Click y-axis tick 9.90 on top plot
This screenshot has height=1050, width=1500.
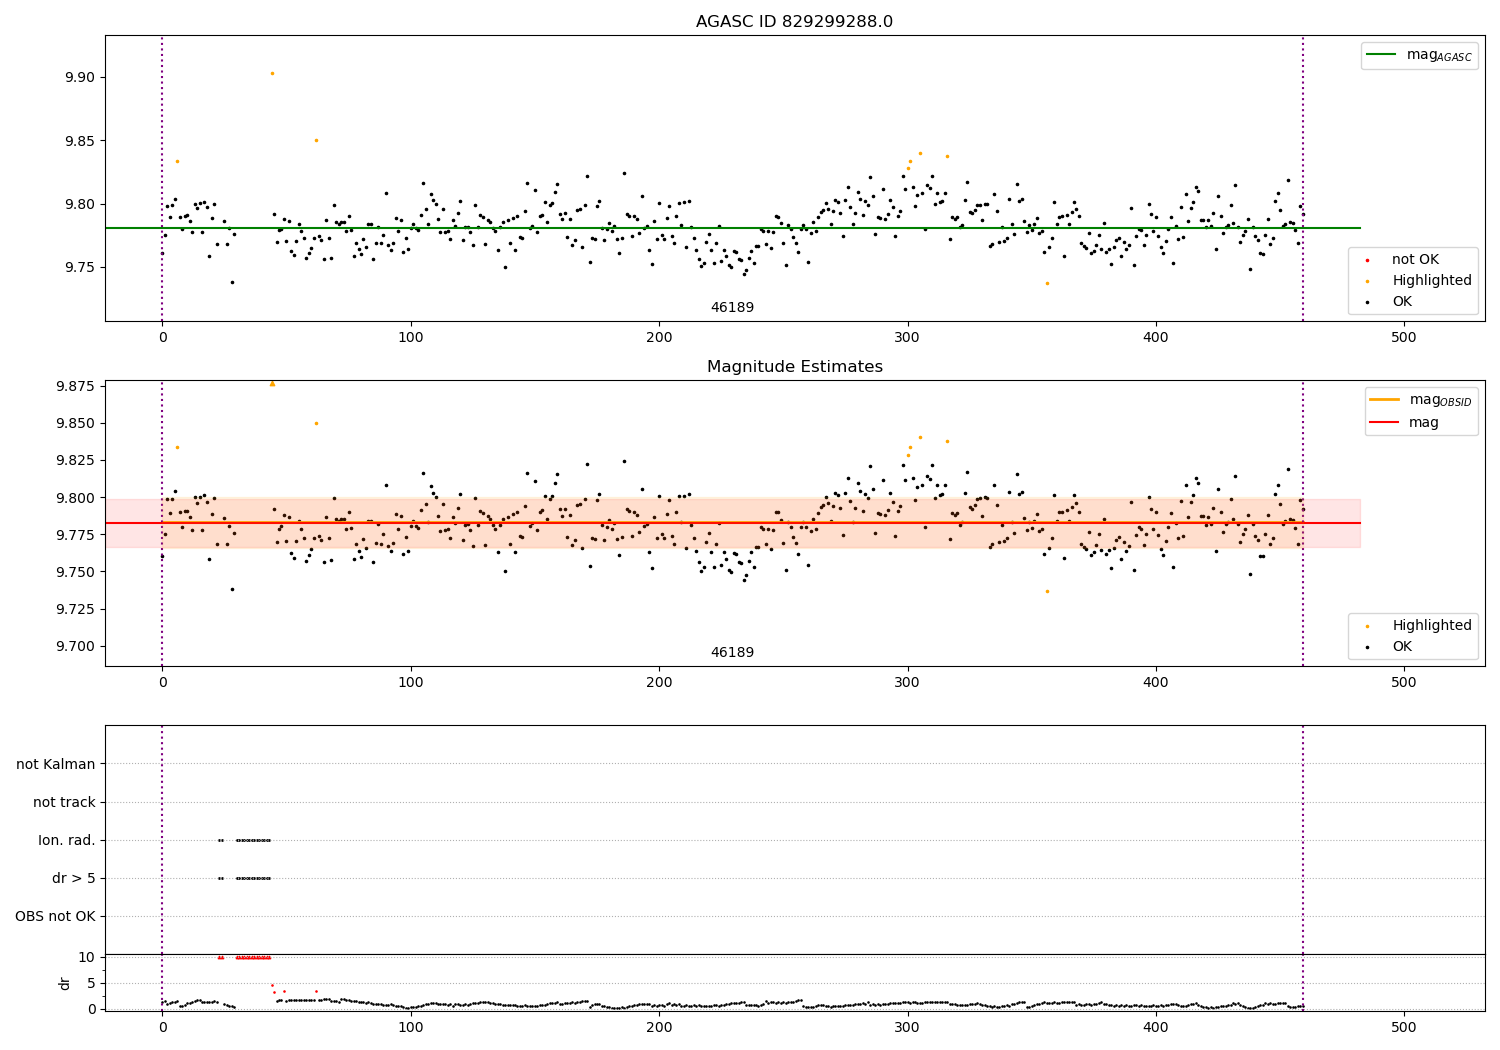(x=78, y=77)
